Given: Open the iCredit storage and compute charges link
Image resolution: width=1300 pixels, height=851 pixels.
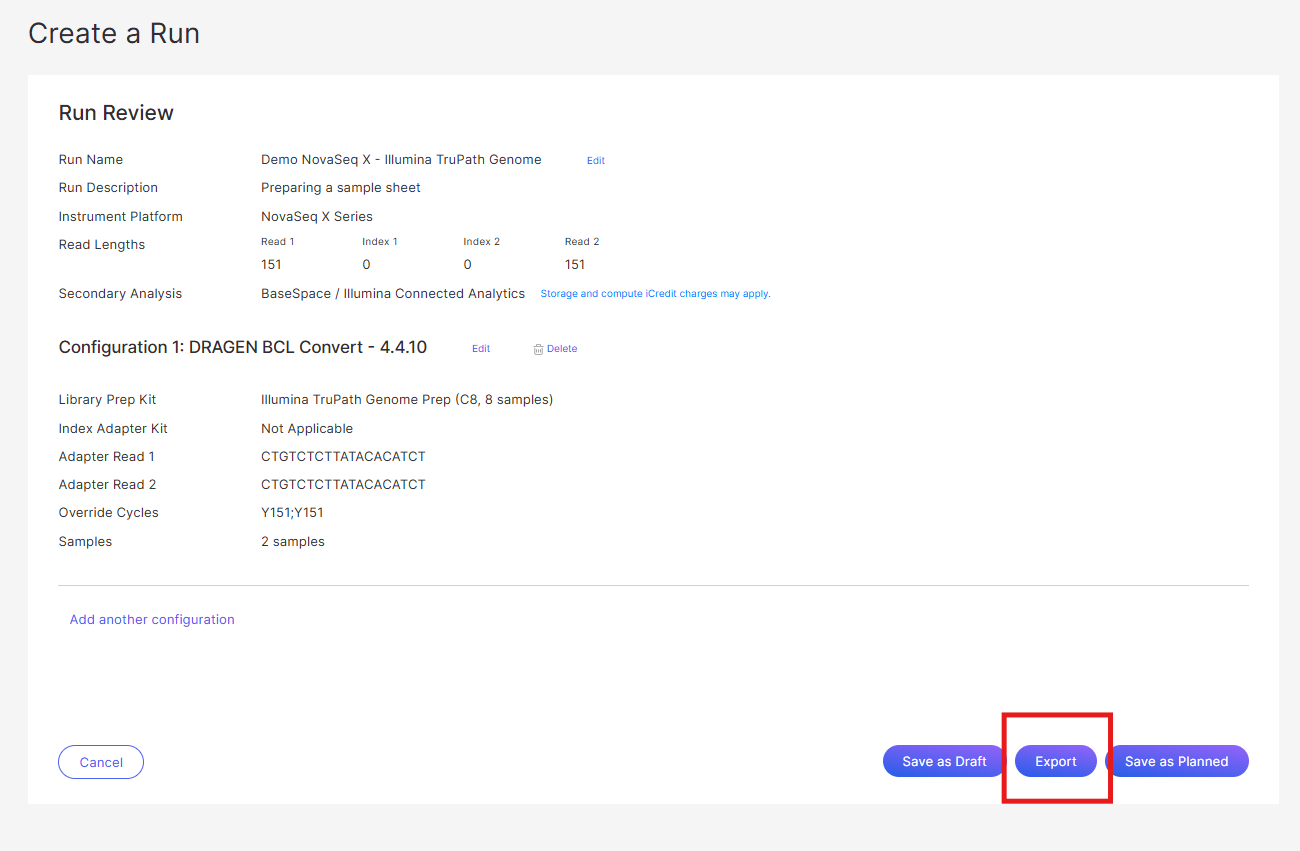Looking at the screenshot, I should 655,294.
